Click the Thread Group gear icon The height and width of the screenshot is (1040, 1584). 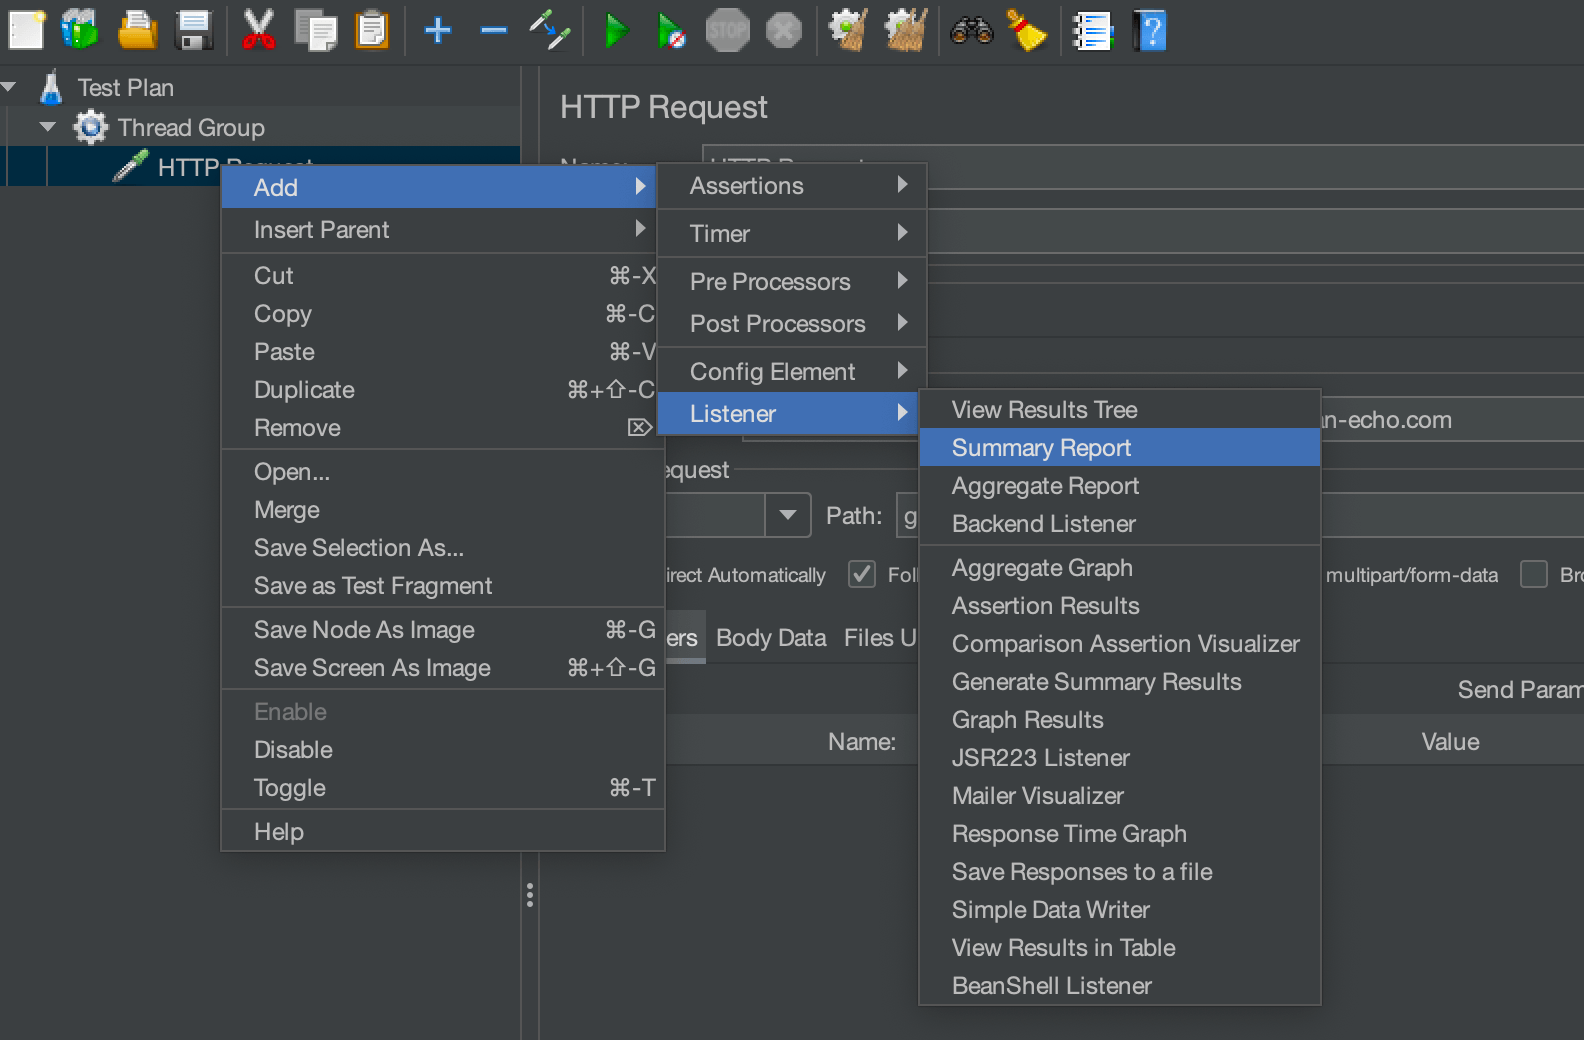click(x=91, y=127)
